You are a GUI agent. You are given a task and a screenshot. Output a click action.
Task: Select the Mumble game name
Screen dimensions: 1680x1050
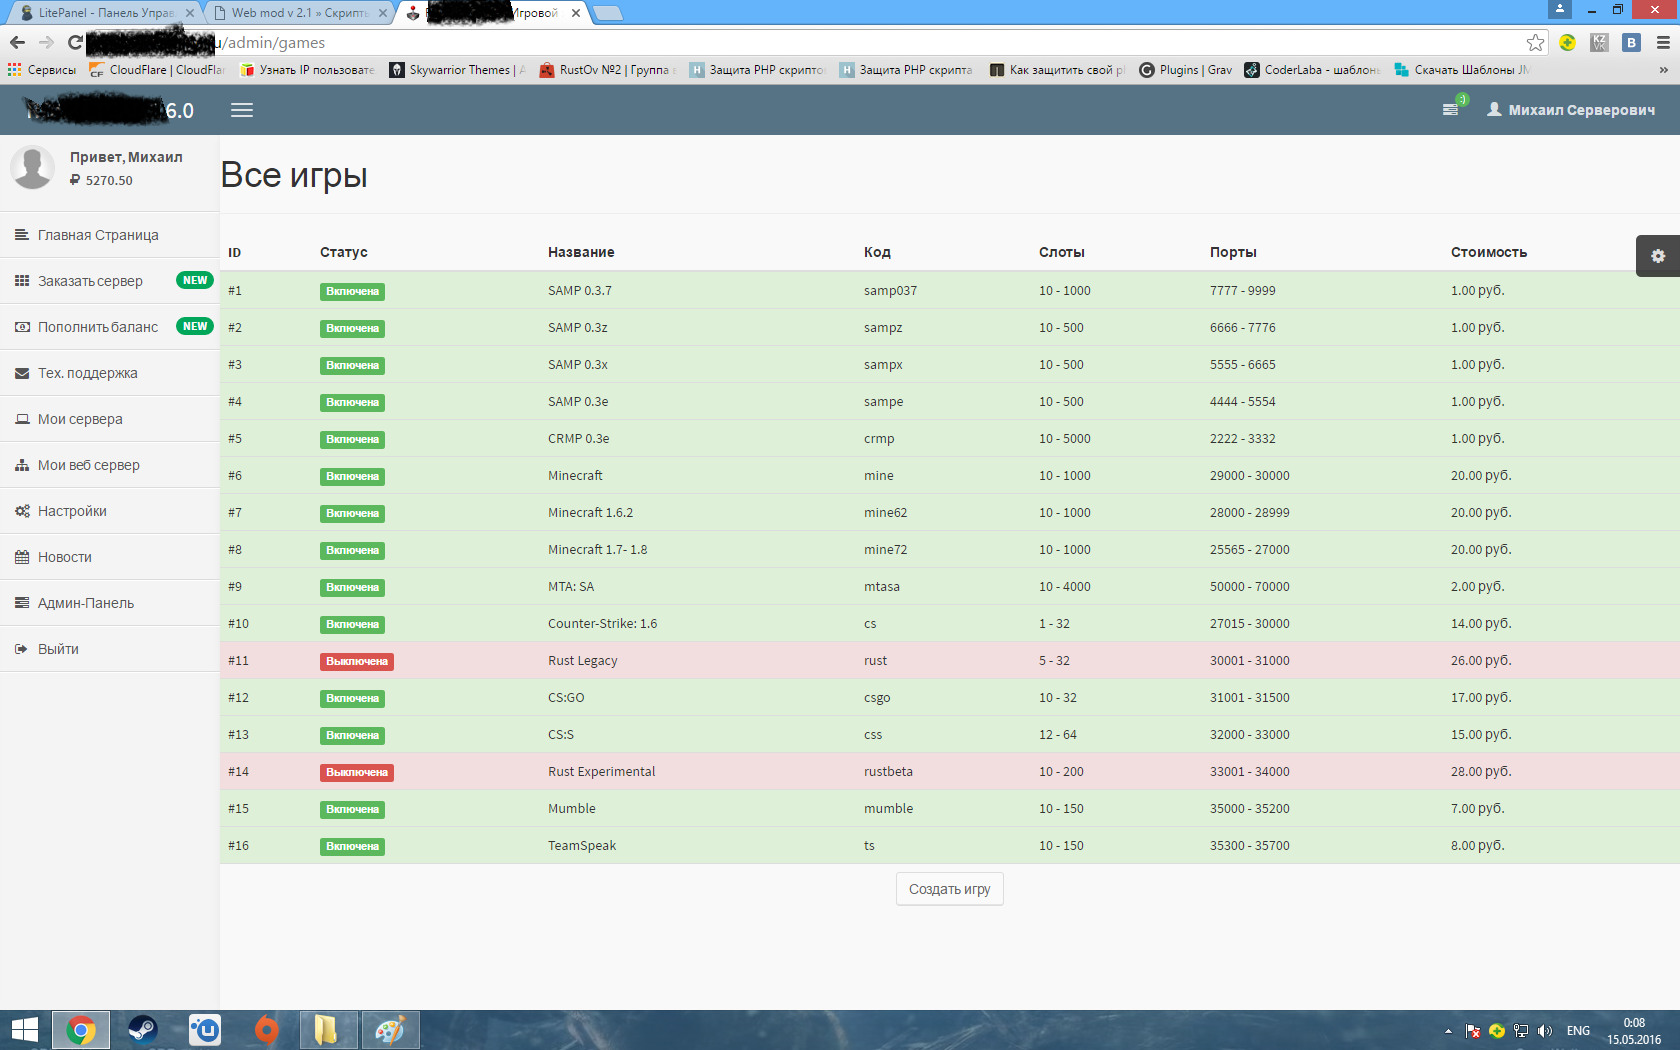572,808
